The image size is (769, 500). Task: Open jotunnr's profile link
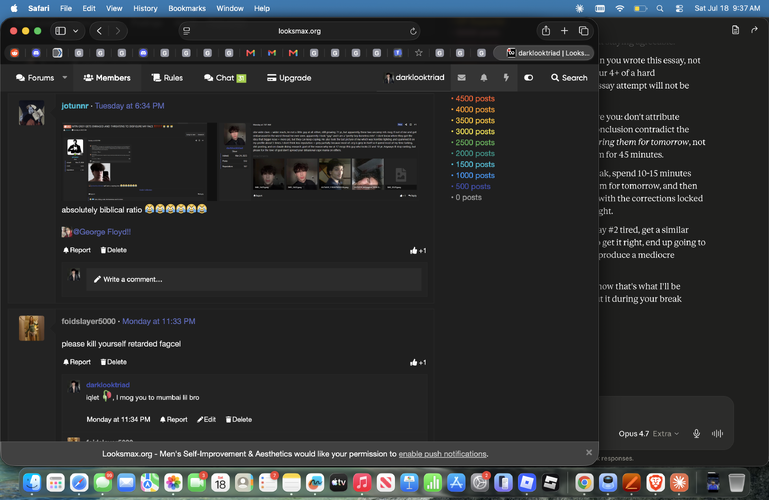75,106
